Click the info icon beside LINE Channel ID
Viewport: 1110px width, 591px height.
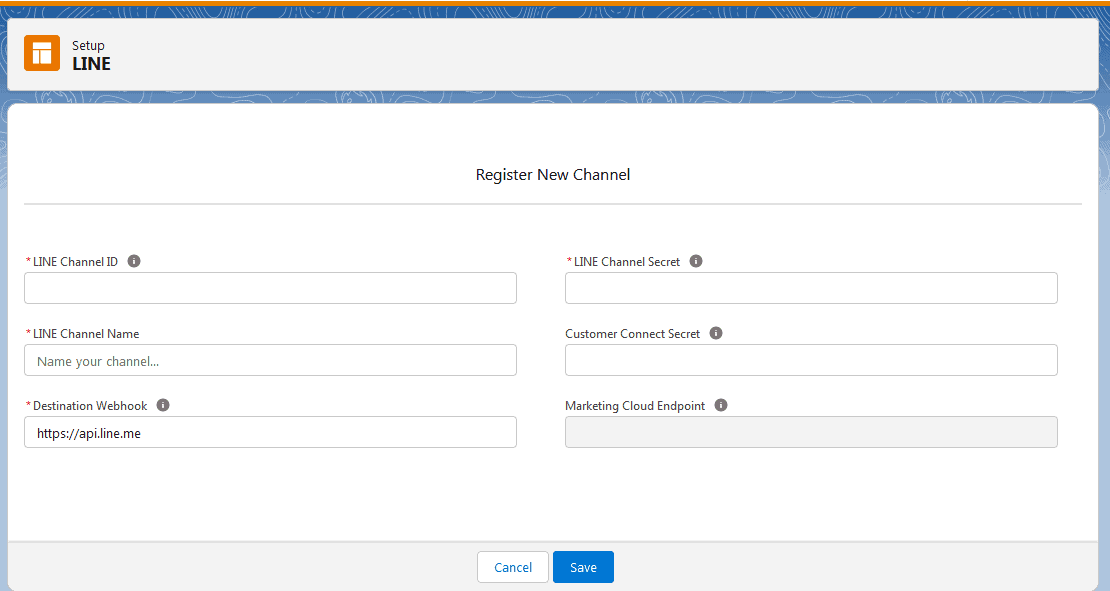133,260
